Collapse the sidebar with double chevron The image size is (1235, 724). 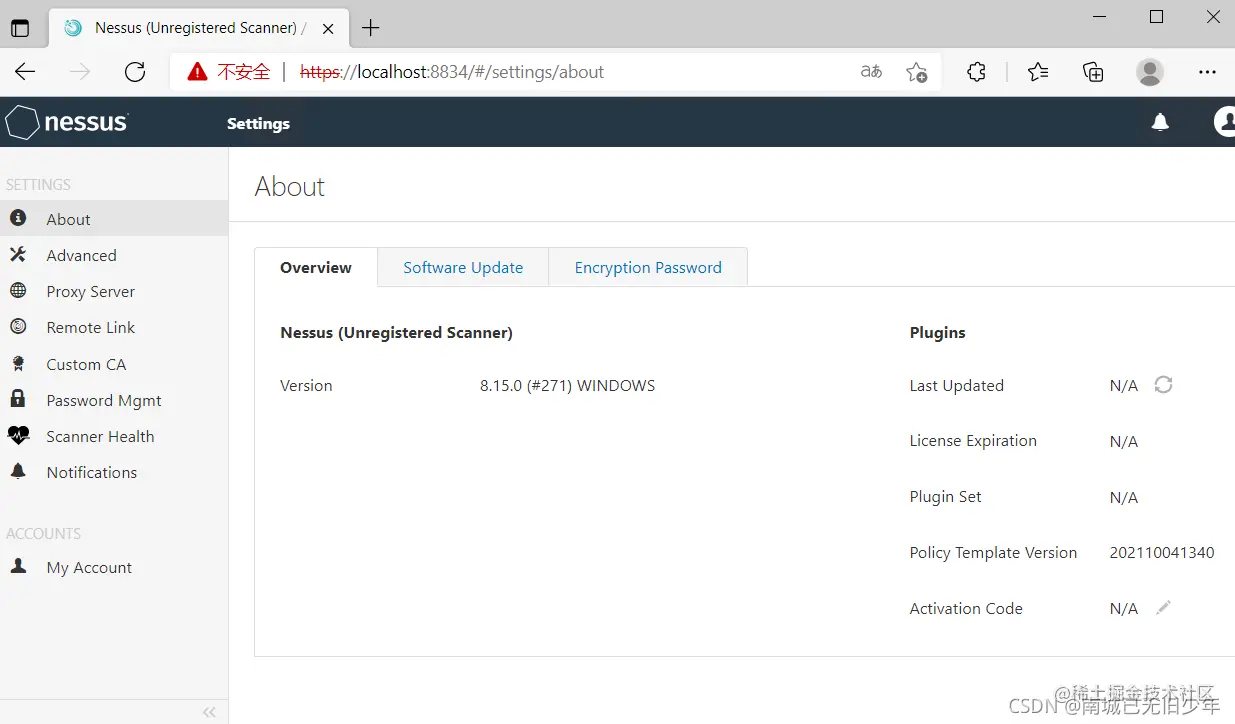[x=209, y=712]
